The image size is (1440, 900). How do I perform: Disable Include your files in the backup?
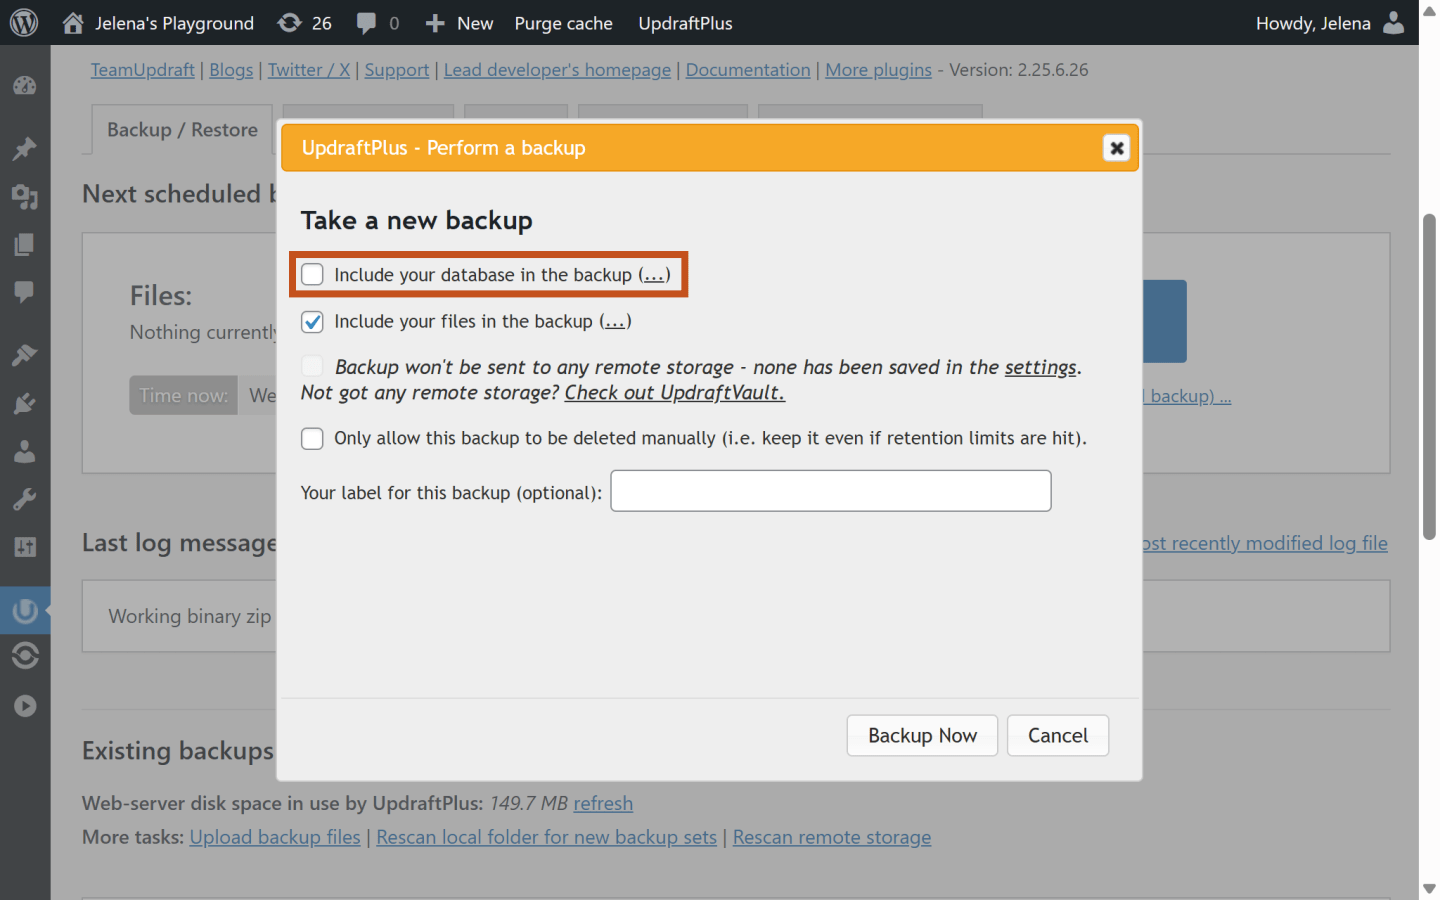pos(312,321)
